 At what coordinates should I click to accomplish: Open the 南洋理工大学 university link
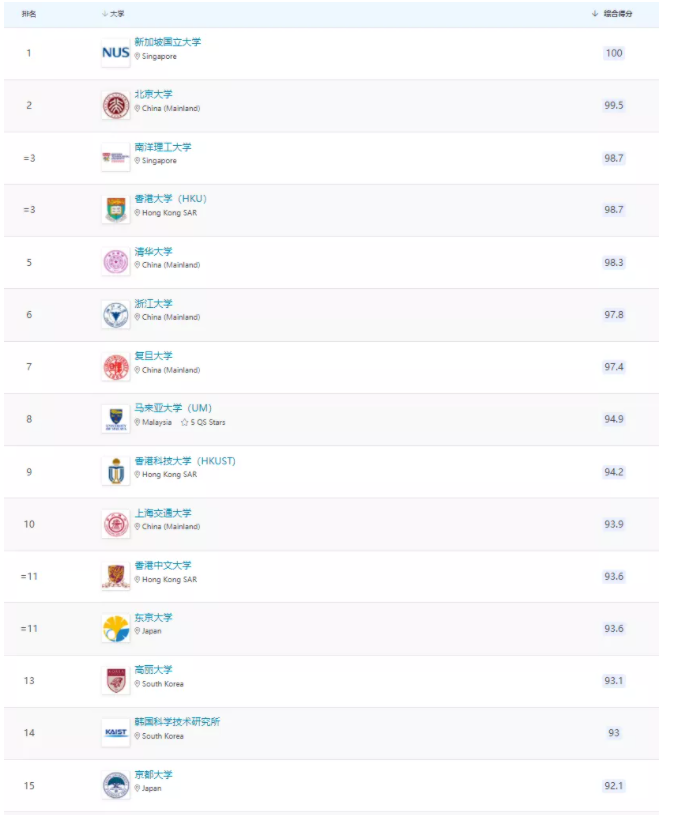pyautogui.click(x=163, y=147)
